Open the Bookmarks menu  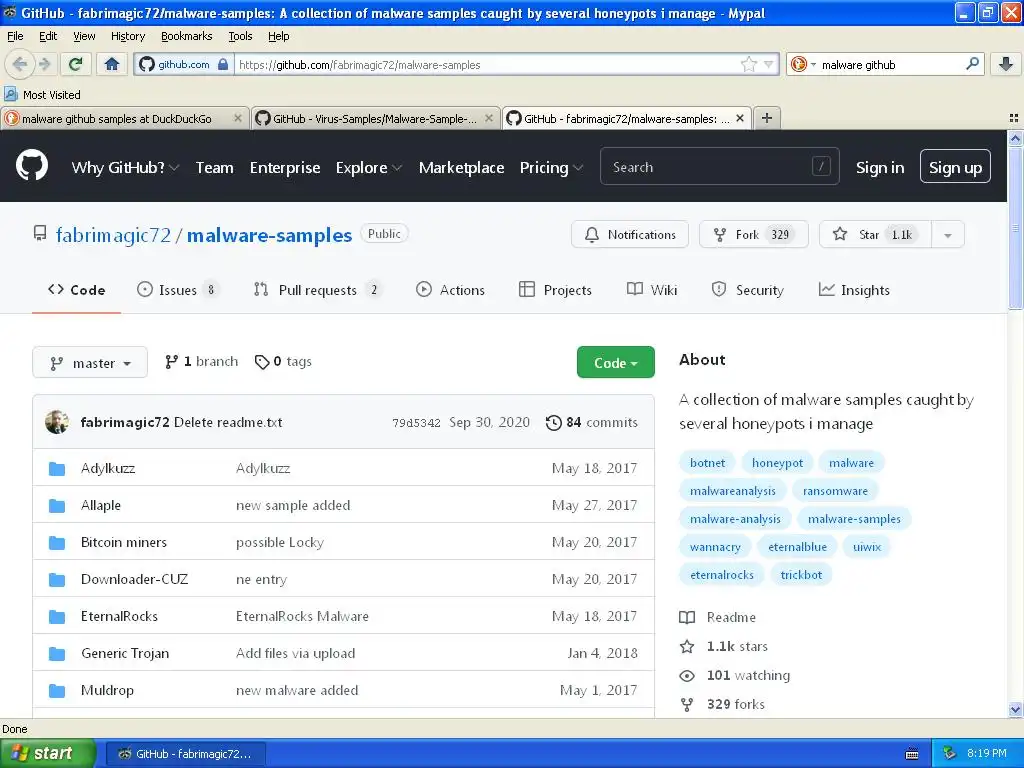(187, 36)
